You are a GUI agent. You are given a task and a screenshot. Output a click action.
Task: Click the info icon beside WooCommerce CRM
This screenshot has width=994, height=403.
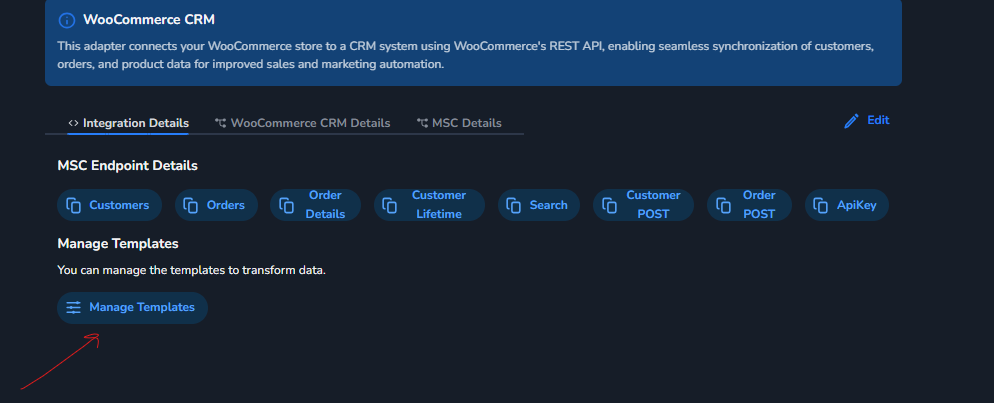pyautogui.click(x=67, y=20)
